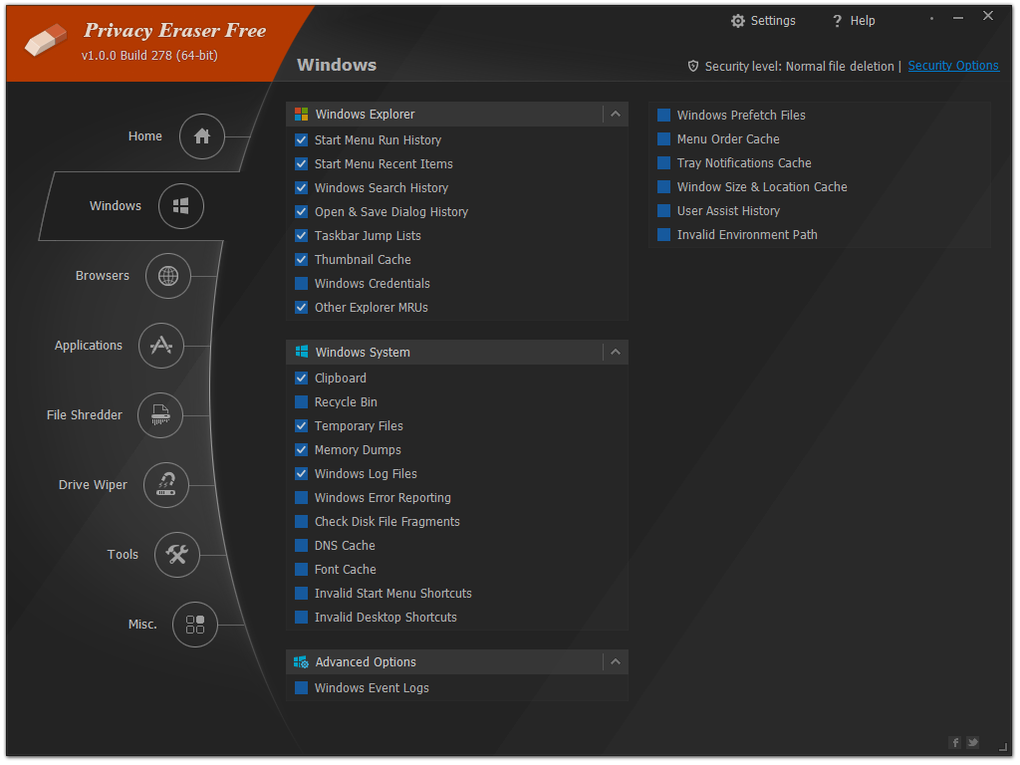Viewport: 1020px width, 765px height.
Task: Toggle Open & Save Dialog History
Action: pos(301,211)
